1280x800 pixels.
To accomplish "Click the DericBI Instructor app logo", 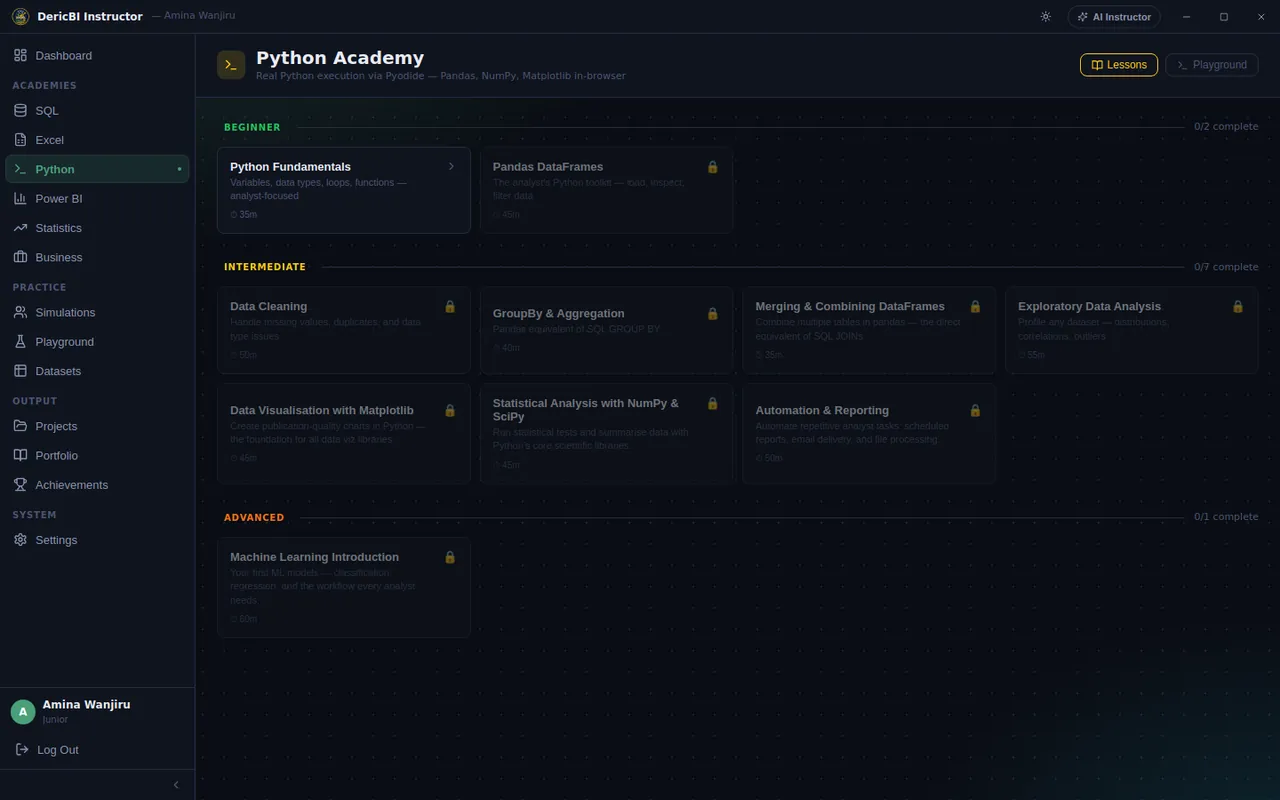I will [x=20, y=17].
